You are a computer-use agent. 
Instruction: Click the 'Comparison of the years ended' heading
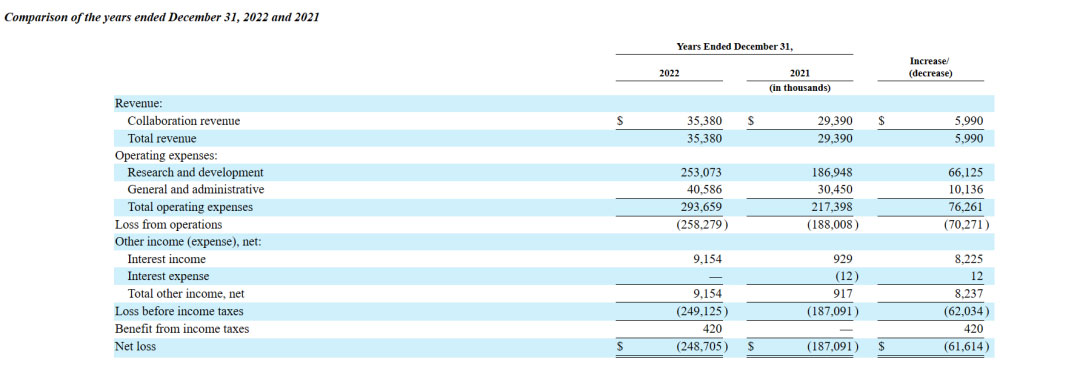click(162, 18)
